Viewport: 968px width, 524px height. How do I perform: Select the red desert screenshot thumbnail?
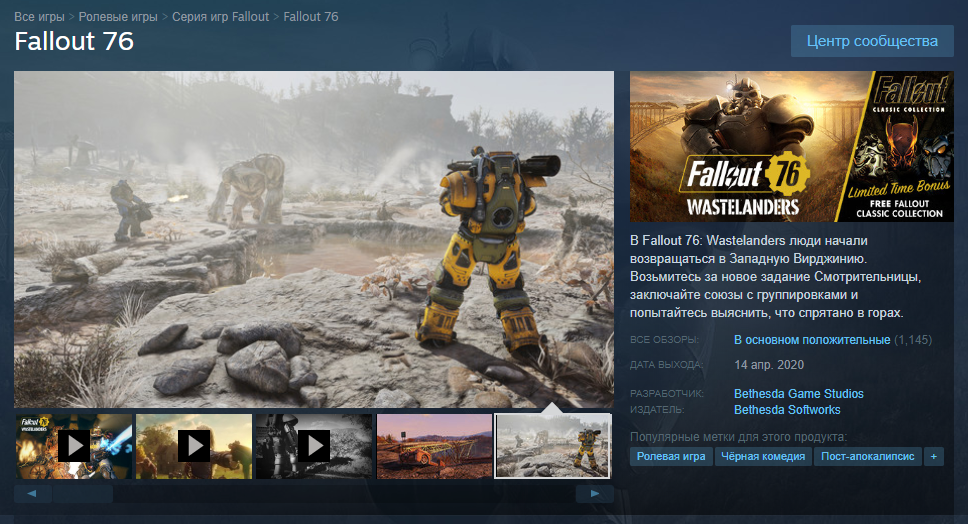point(434,445)
